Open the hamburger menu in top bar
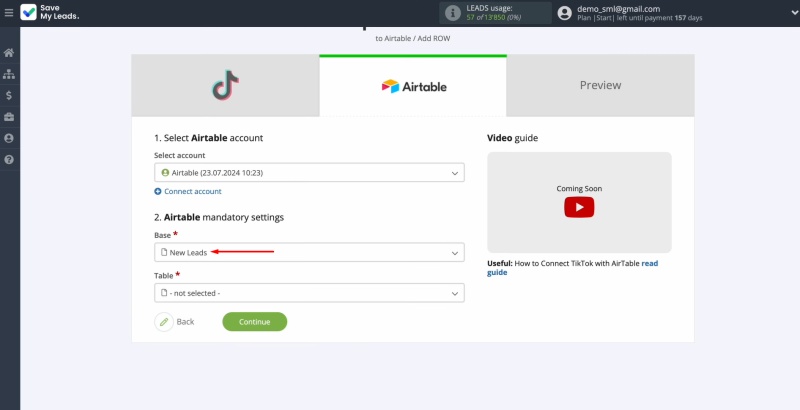 pos(9,12)
